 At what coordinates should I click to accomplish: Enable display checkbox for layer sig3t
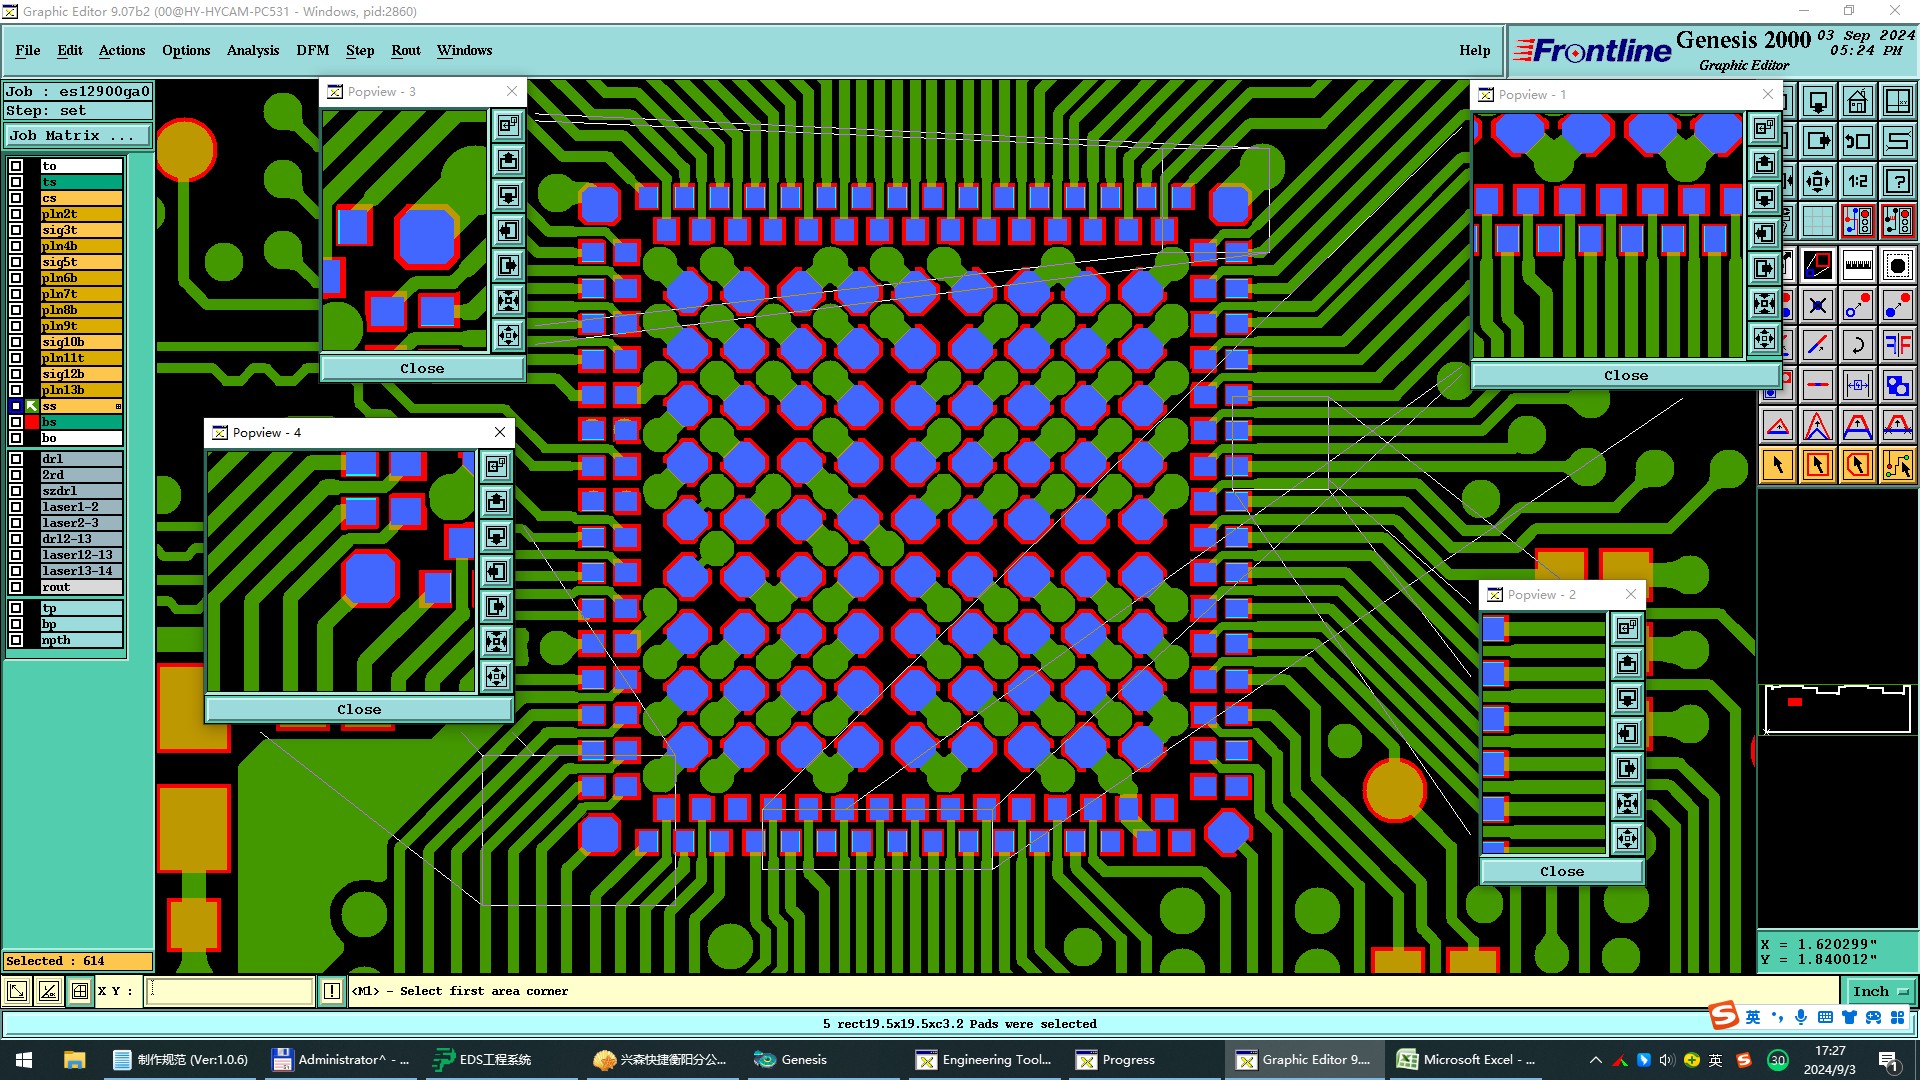pos(16,230)
